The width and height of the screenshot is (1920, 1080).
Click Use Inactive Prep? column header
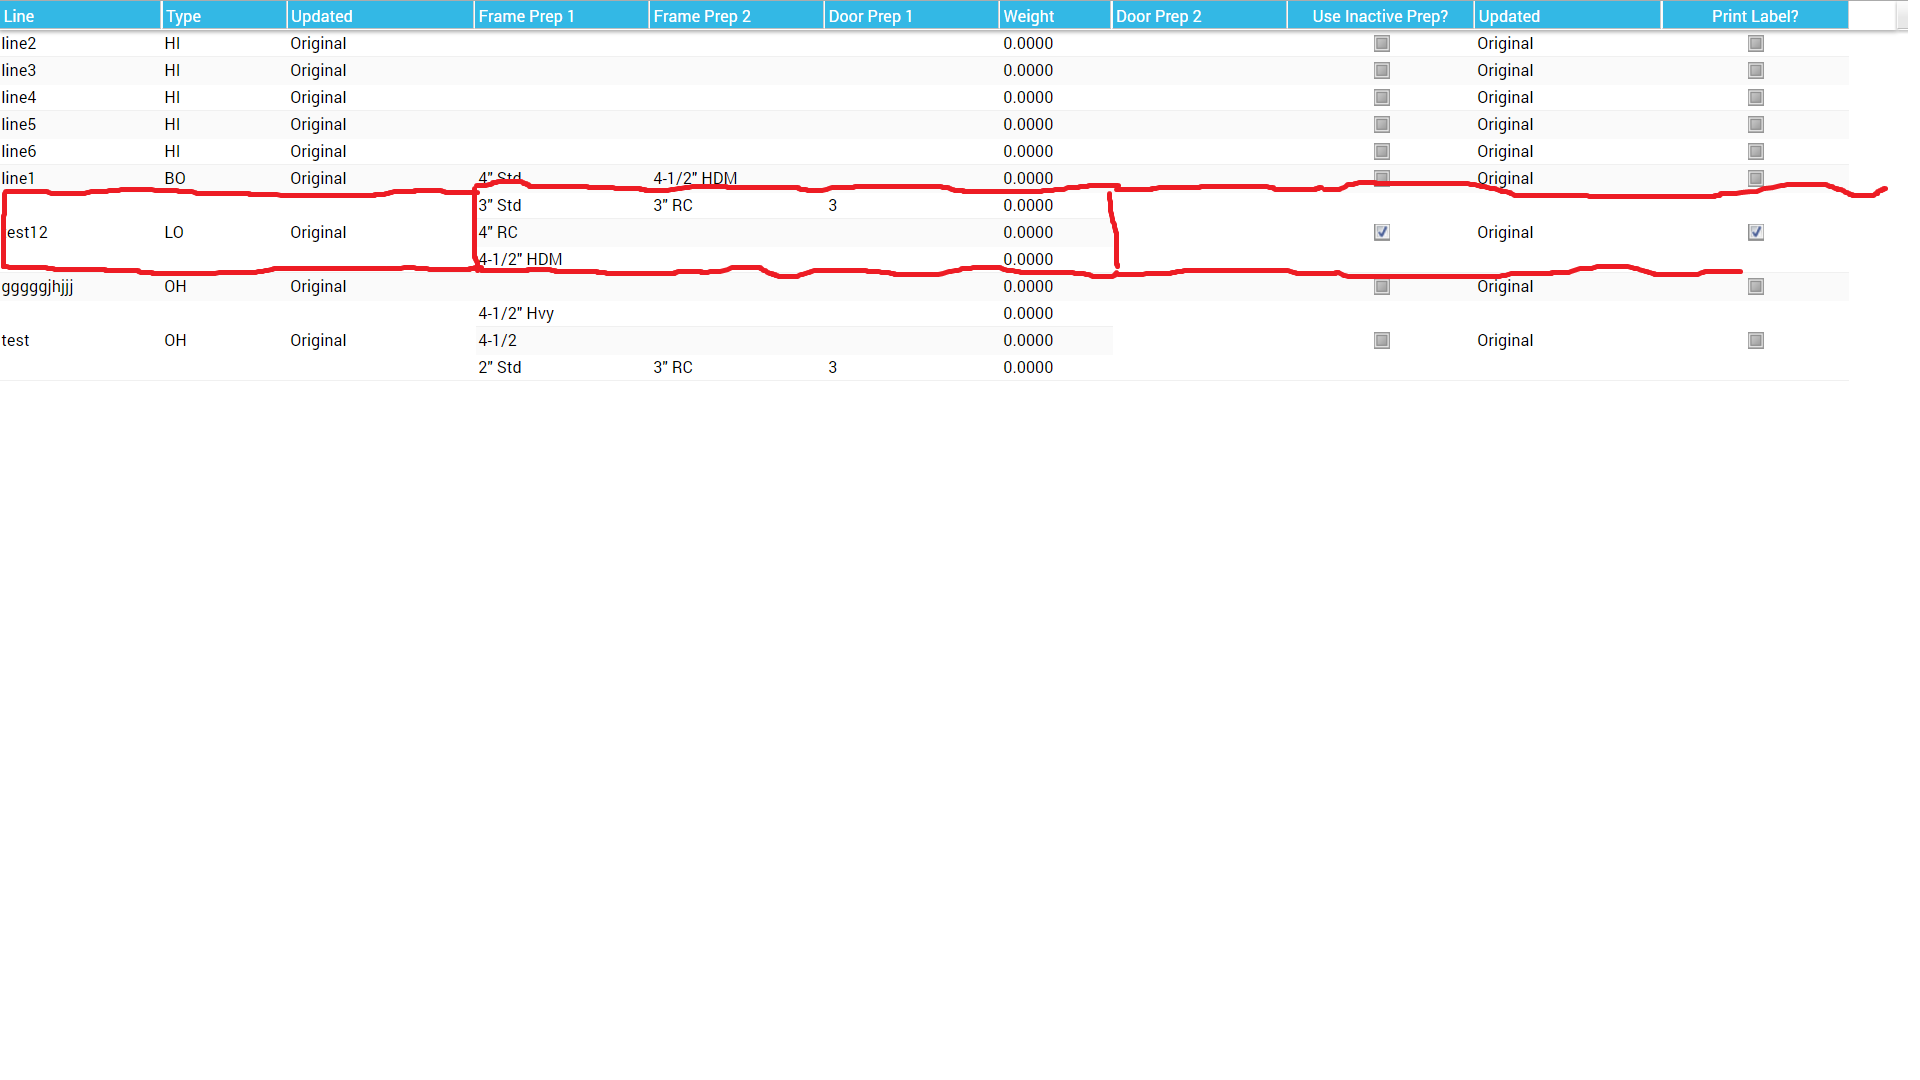tap(1380, 16)
